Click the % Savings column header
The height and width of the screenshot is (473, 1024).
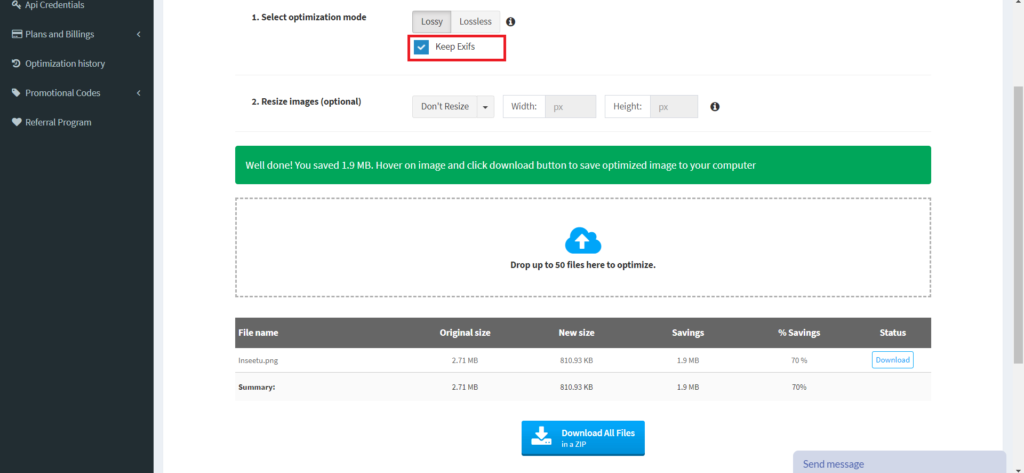click(799, 333)
